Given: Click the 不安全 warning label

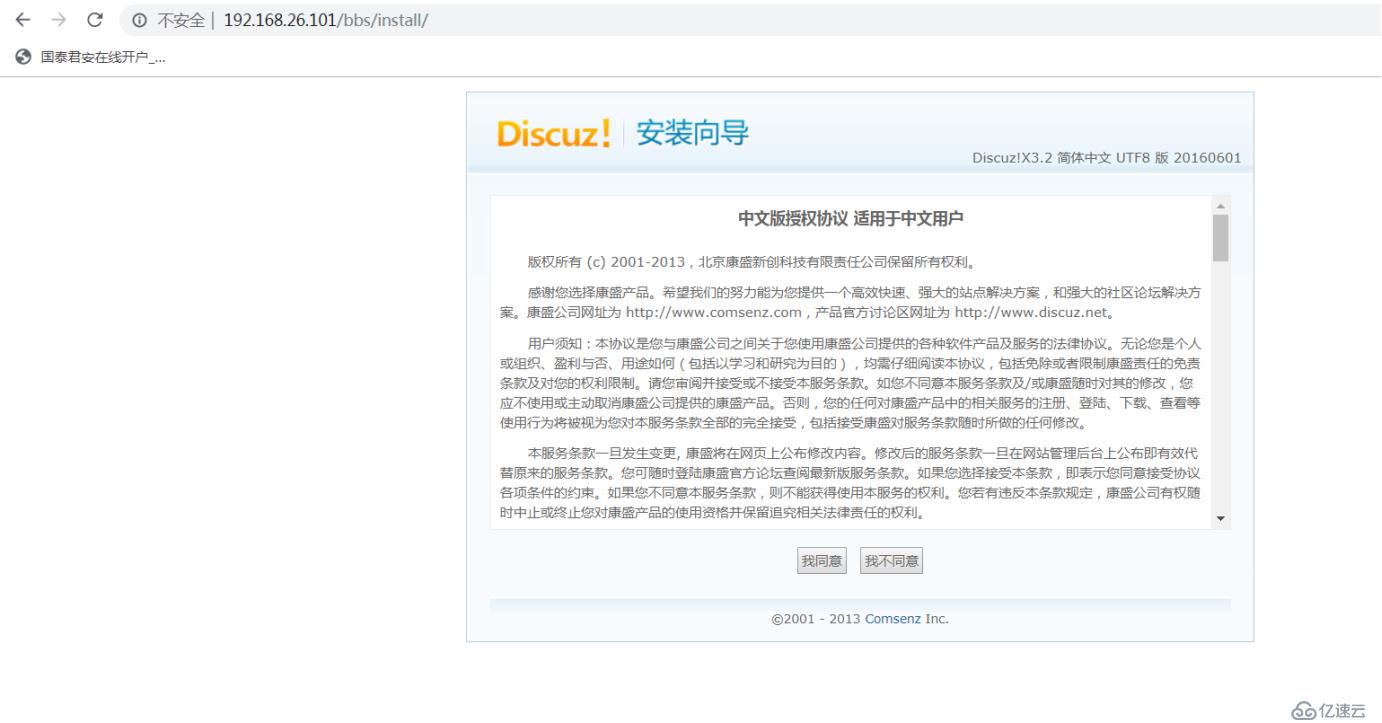Looking at the screenshot, I should tap(181, 20).
